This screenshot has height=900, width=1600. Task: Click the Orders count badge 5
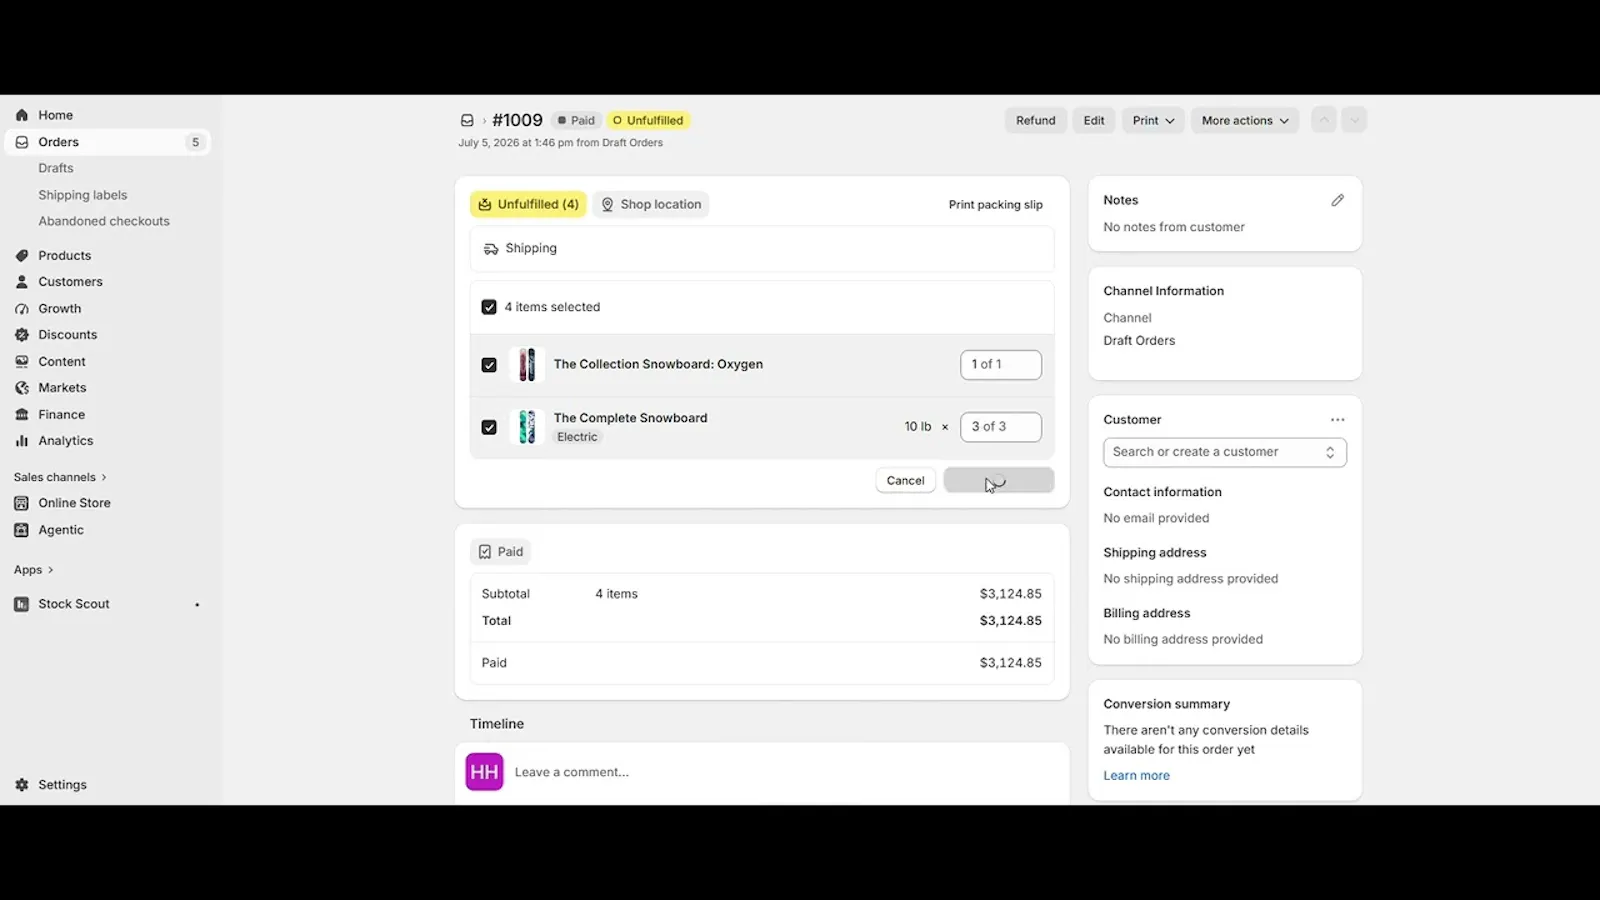point(195,142)
